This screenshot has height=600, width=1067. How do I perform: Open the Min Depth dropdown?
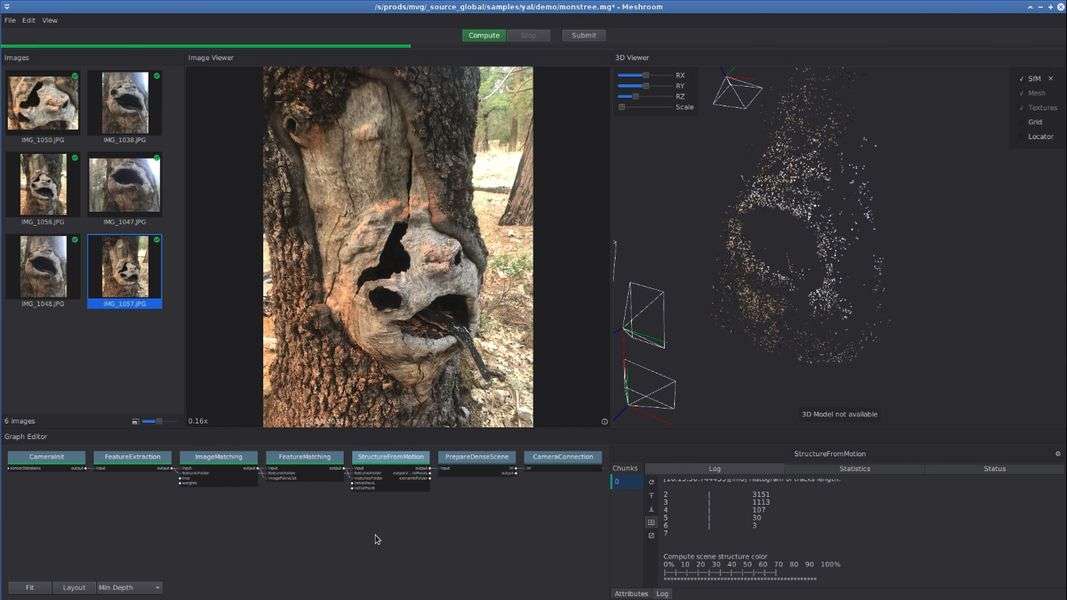tap(129, 588)
